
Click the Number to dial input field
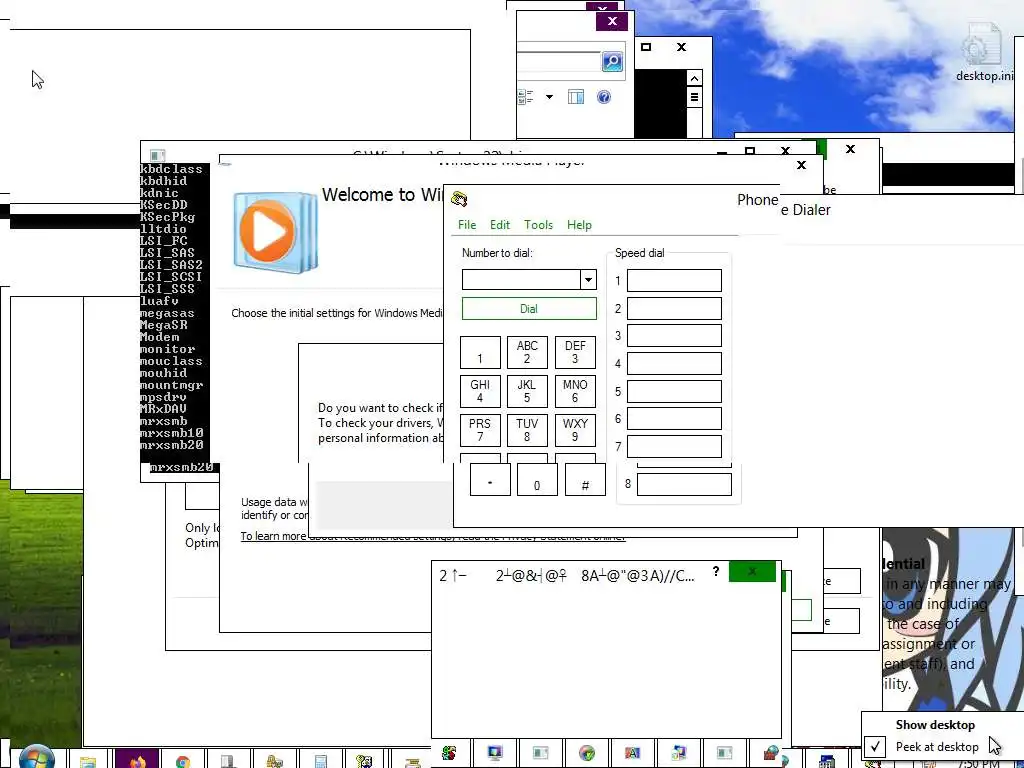[x=521, y=280]
